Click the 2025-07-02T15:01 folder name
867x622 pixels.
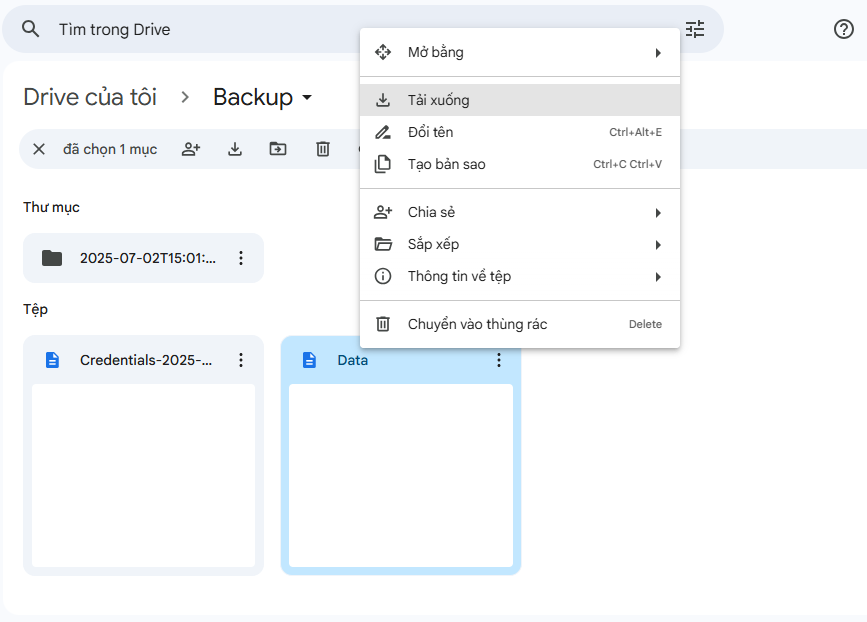coord(148,258)
